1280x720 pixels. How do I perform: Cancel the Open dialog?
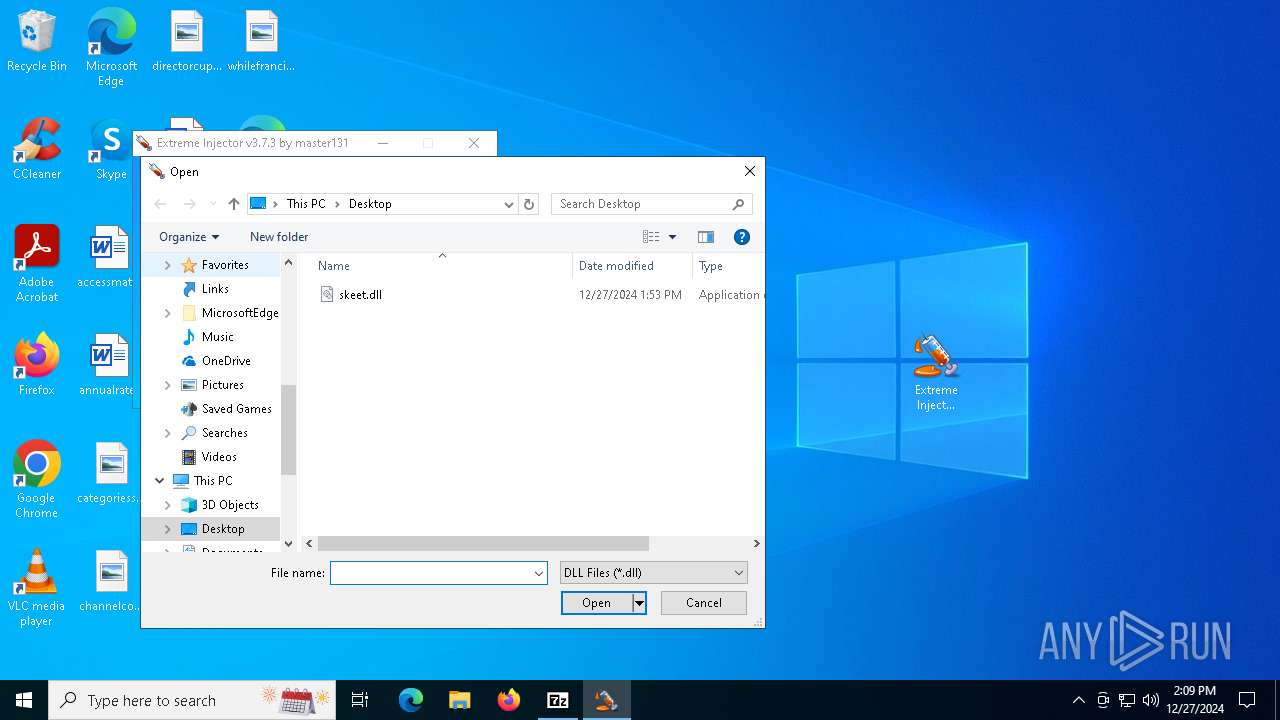[x=704, y=603]
